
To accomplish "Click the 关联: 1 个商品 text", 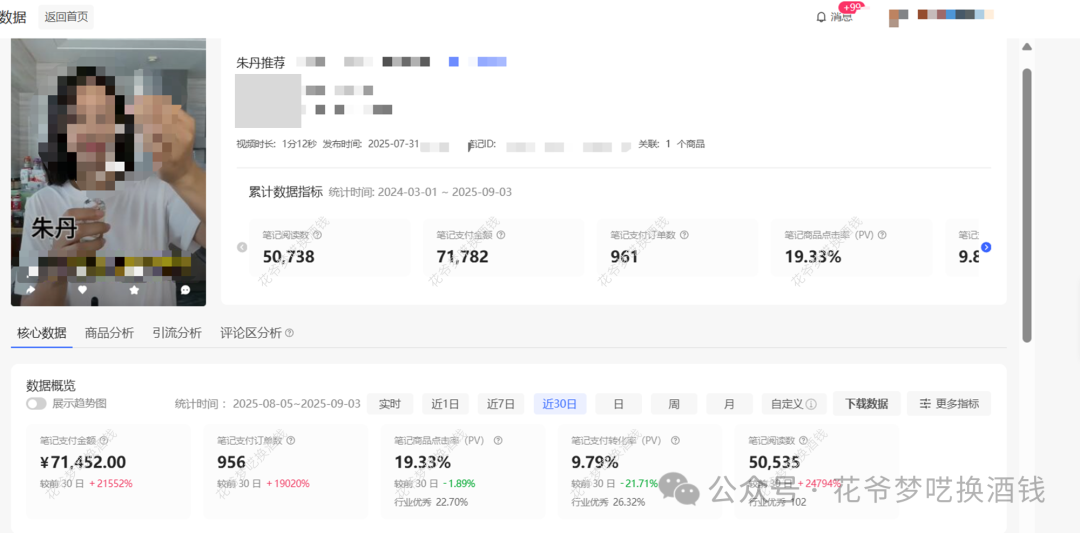I will [672, 145].
